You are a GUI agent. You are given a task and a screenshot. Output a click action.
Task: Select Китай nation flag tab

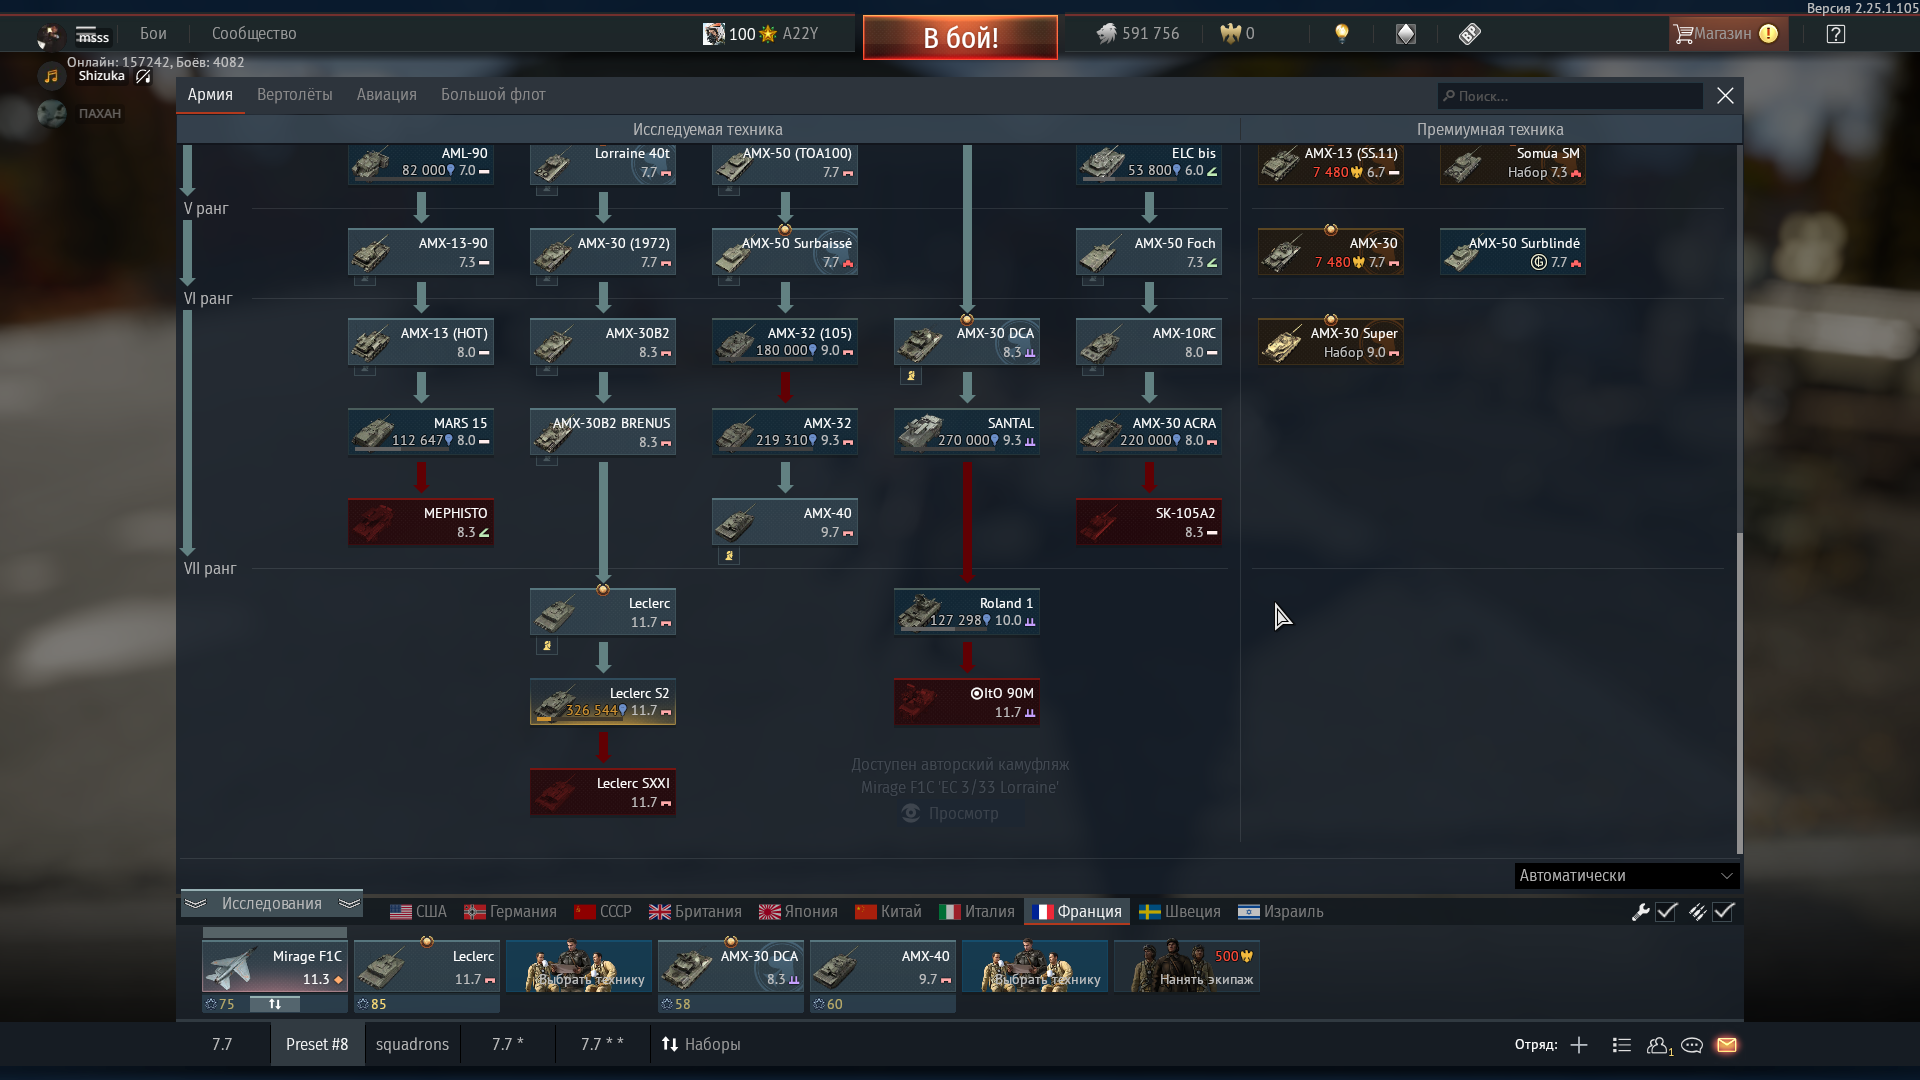(888, 912)
